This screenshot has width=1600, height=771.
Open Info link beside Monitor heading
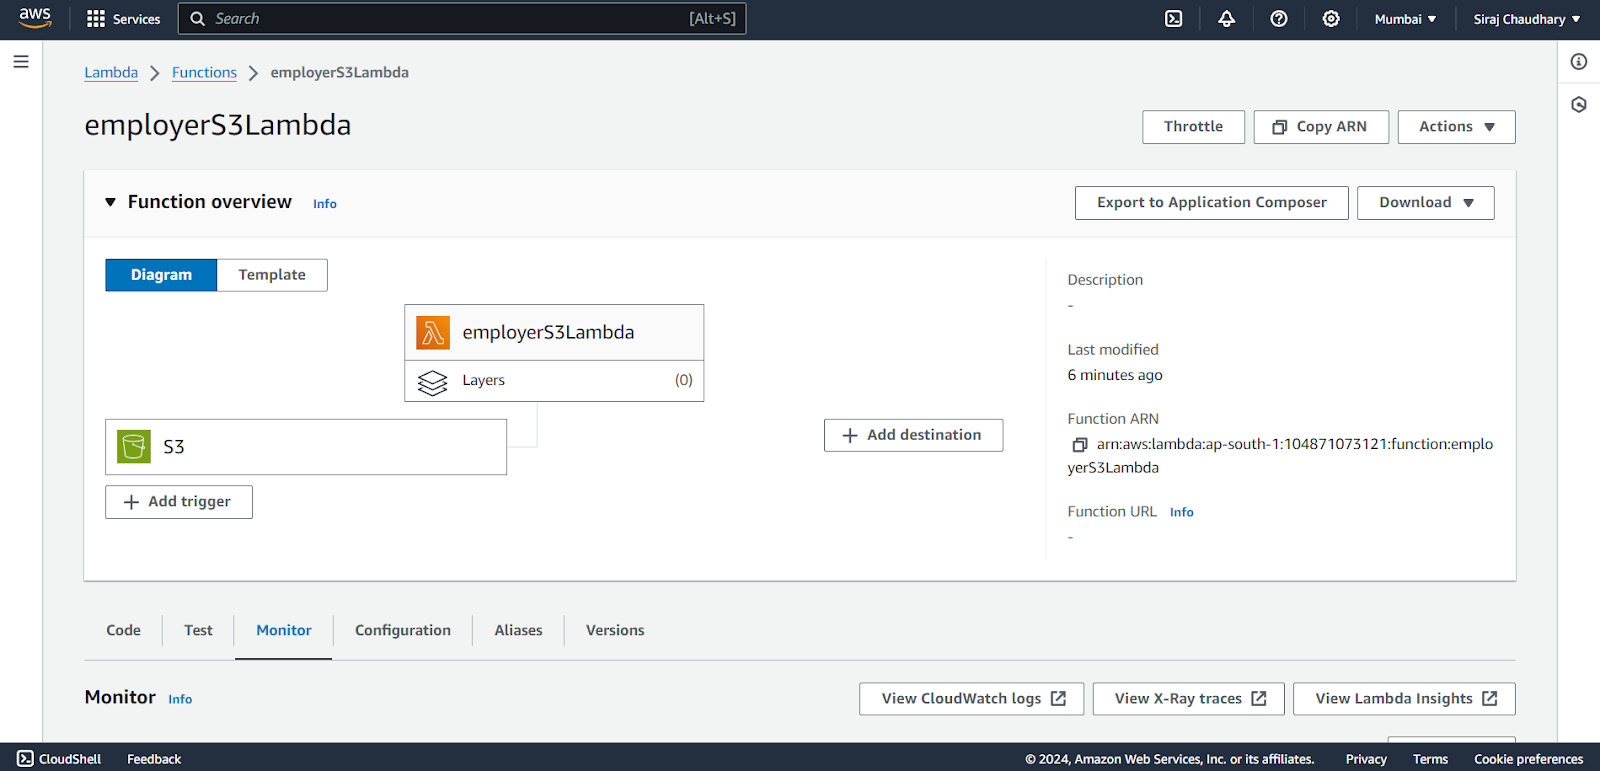[x=180, y=699]
